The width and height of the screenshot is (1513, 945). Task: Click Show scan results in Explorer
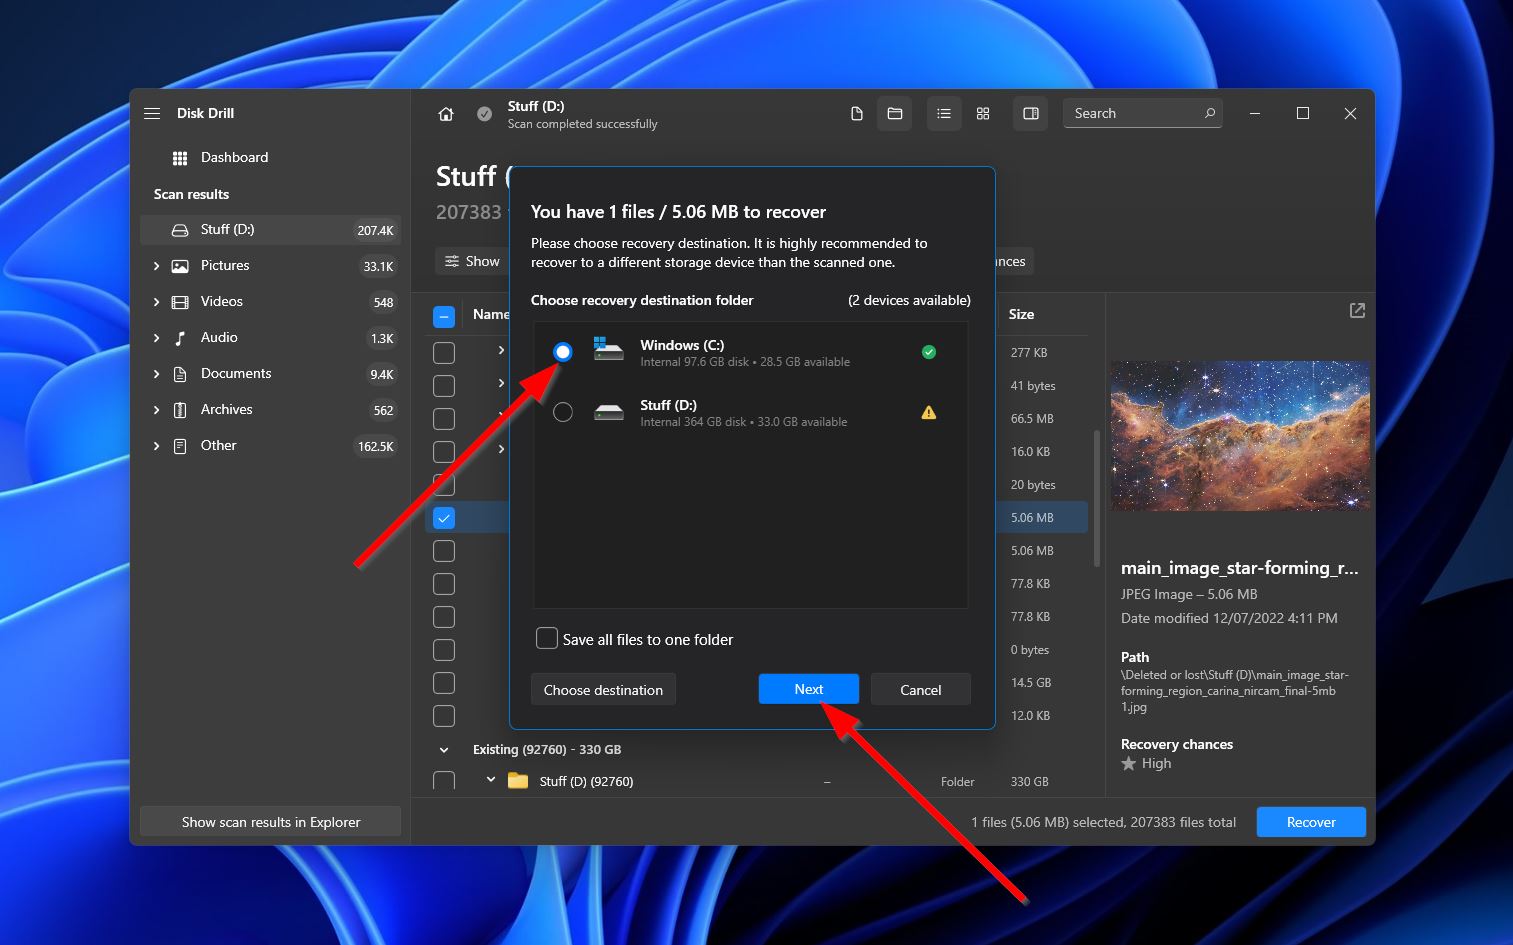[x=270, y=822]
